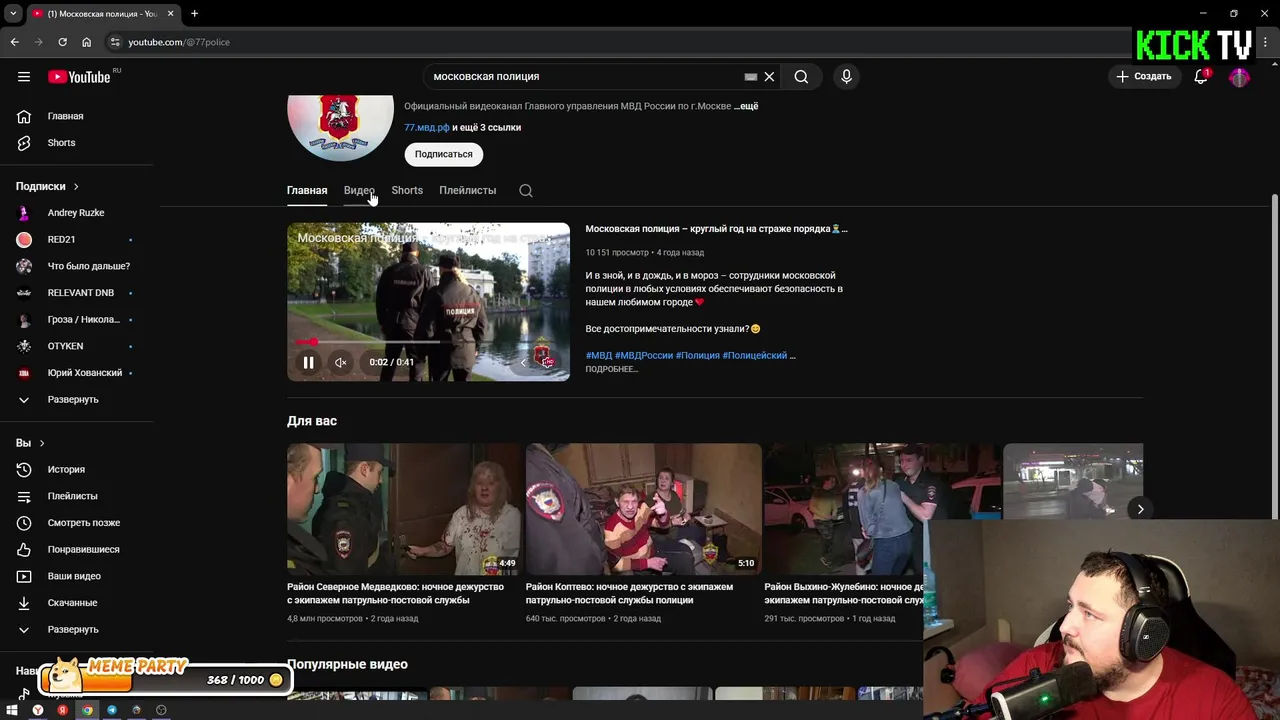The image size is (1280, 720).
Task: Open the 77.мвд.рф channel link
Action: pyautogui.click(x=427, y=128)
